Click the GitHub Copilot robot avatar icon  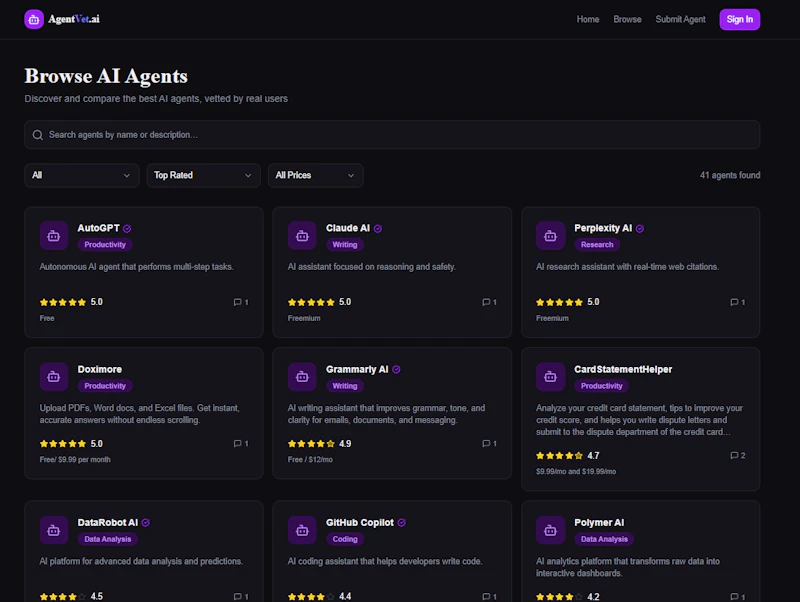point(302,530)
